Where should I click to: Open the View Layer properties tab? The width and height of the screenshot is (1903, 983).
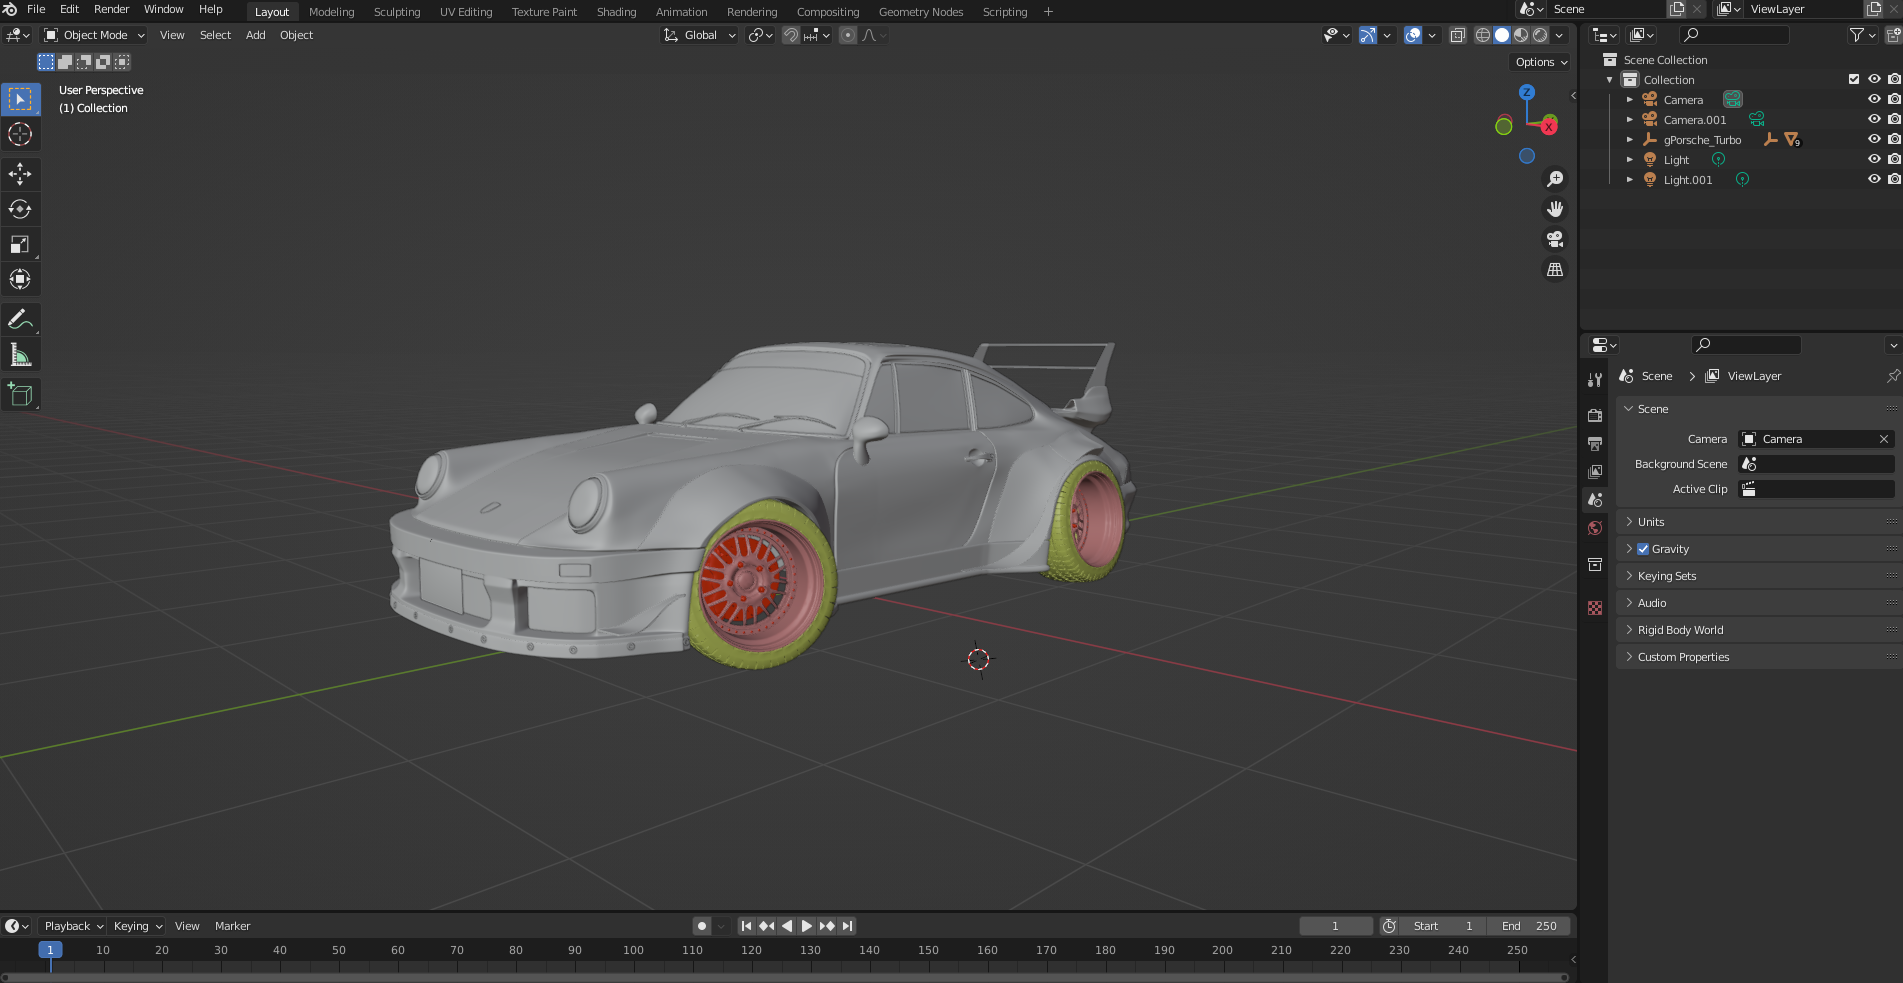[x=1595, y=471]
